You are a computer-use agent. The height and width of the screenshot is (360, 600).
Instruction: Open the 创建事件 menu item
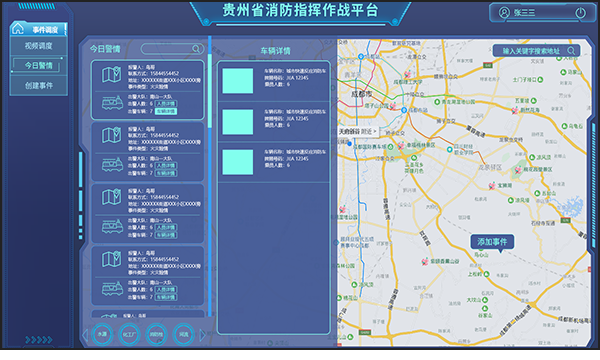coord(39,86)
